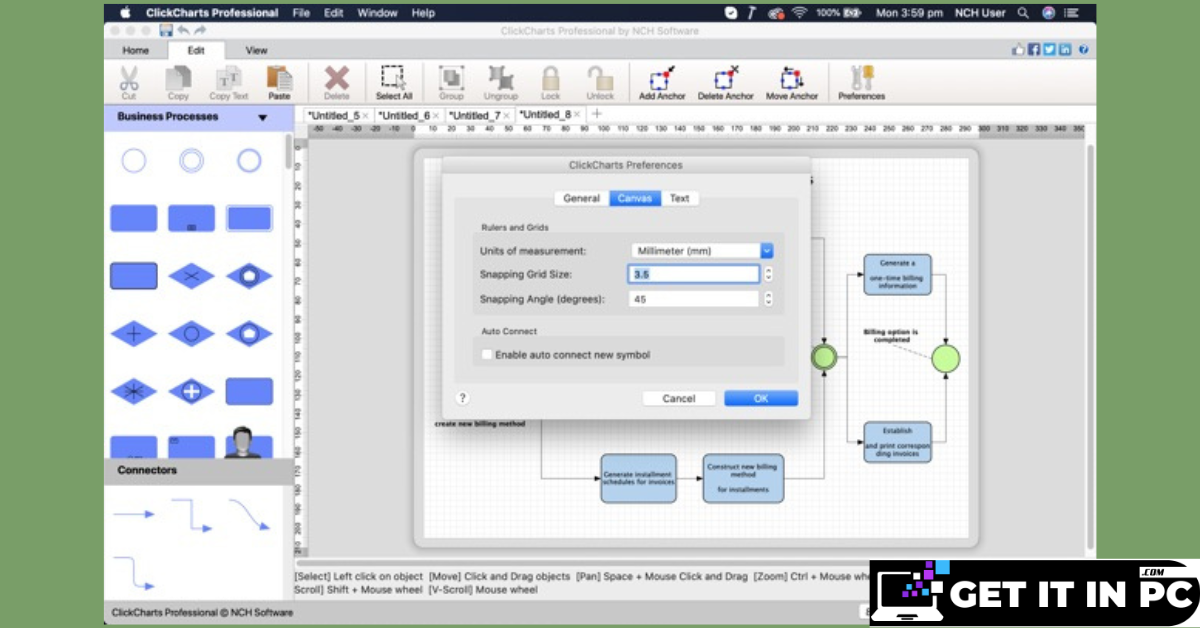The image size is (1200, 628).
Task: Select the diamond with X gateway shape
Action: coord(191,276)
